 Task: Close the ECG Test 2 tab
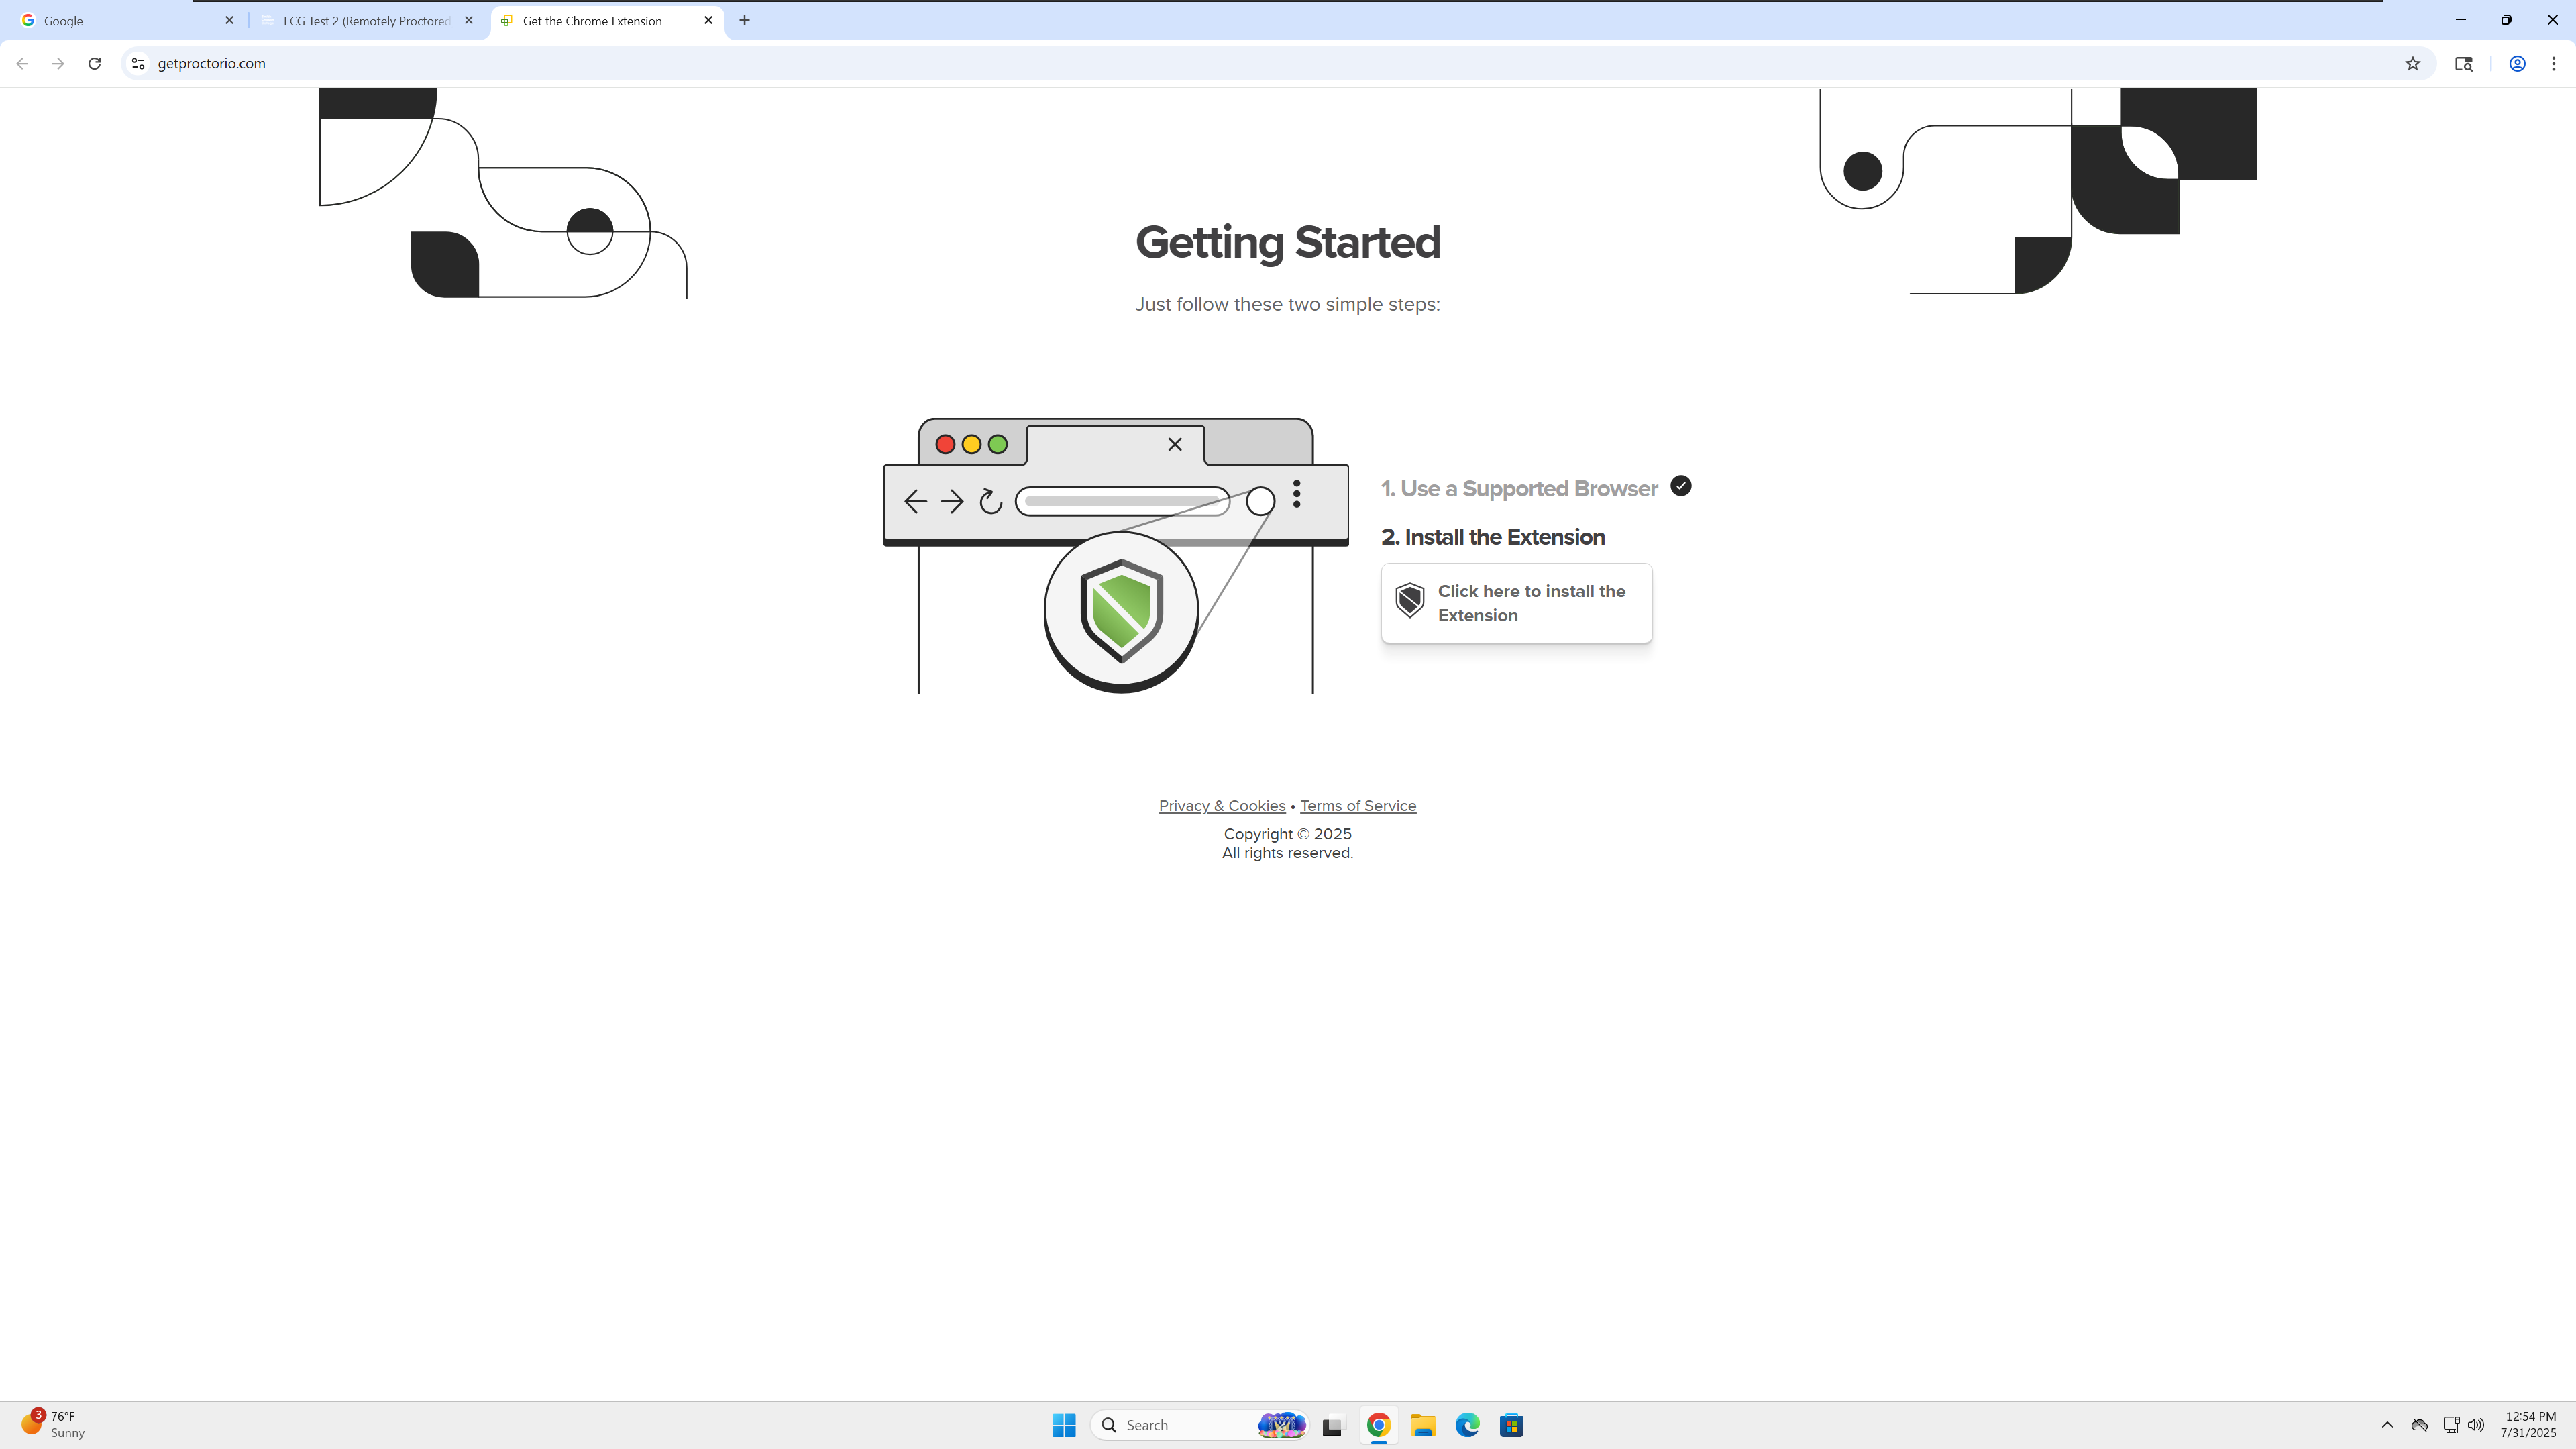(x=469, y=20)
